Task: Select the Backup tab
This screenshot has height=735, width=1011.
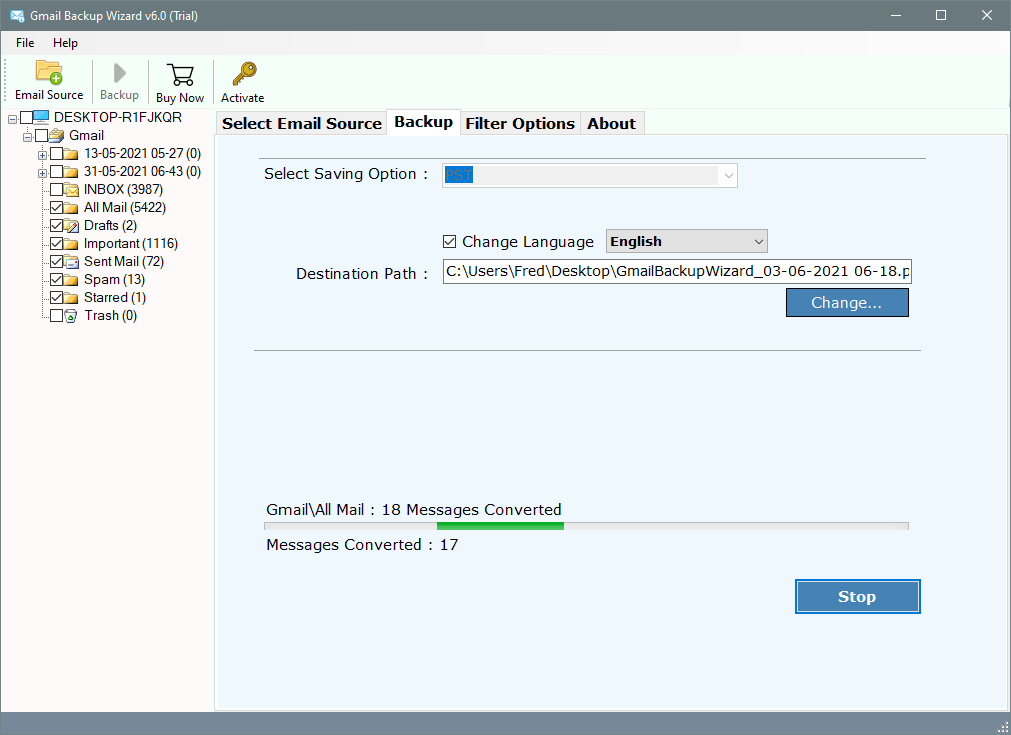Action: [424, 122]
